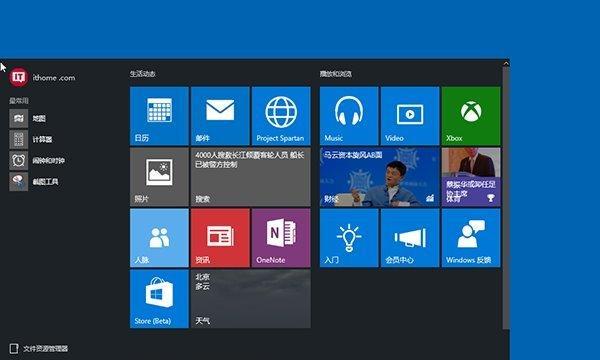Open the 搜索 news search tile

coord(251,177)
